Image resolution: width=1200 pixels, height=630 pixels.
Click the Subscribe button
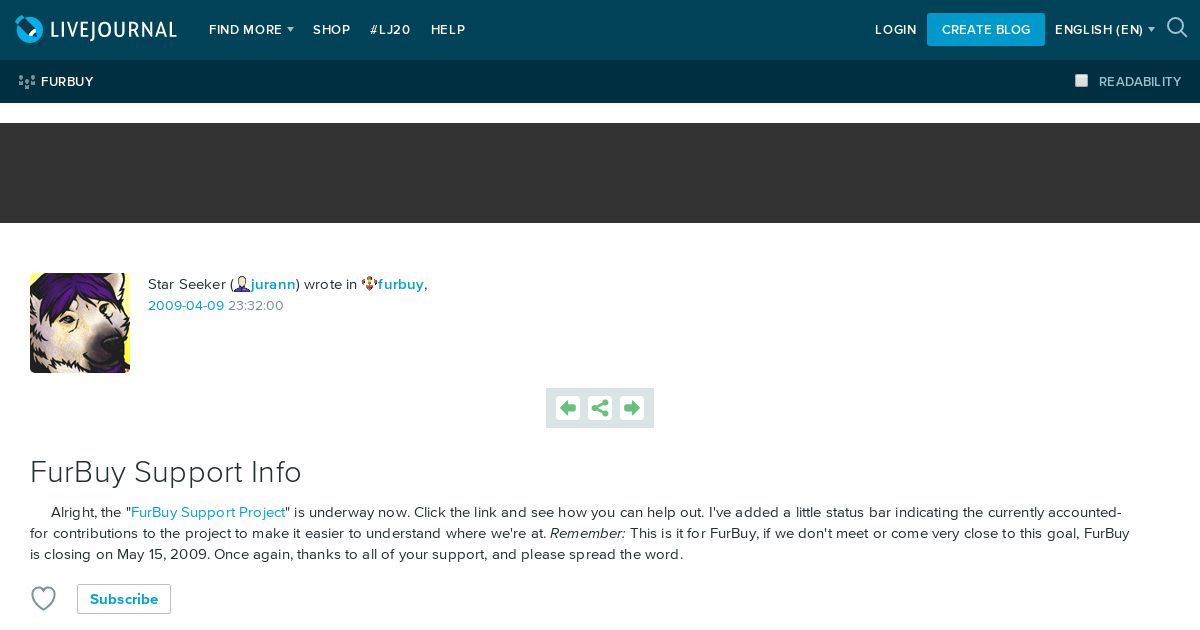[x=124, y=599]
